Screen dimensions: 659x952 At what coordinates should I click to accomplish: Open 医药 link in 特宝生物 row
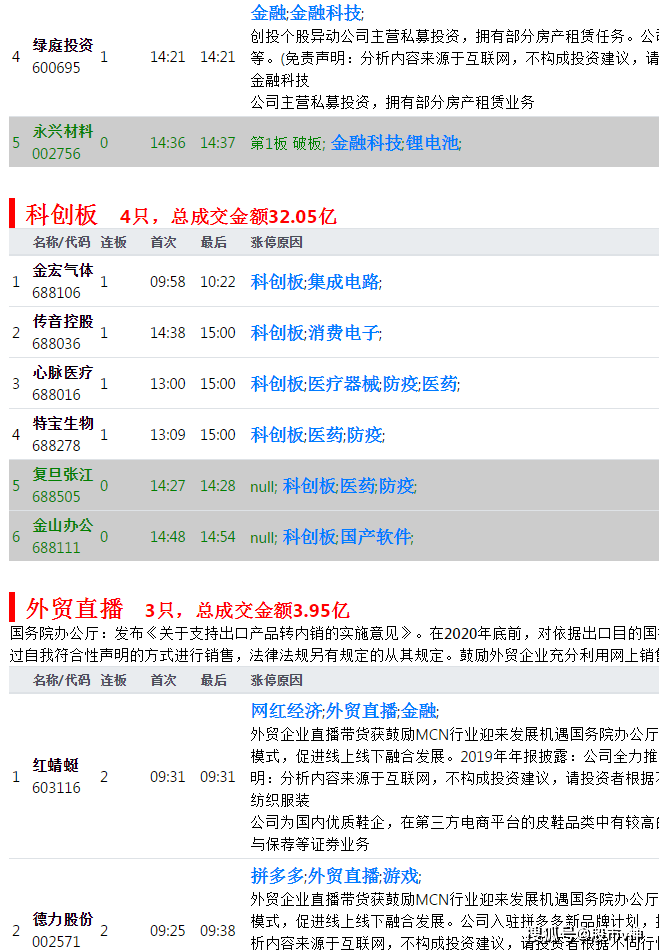325,435
